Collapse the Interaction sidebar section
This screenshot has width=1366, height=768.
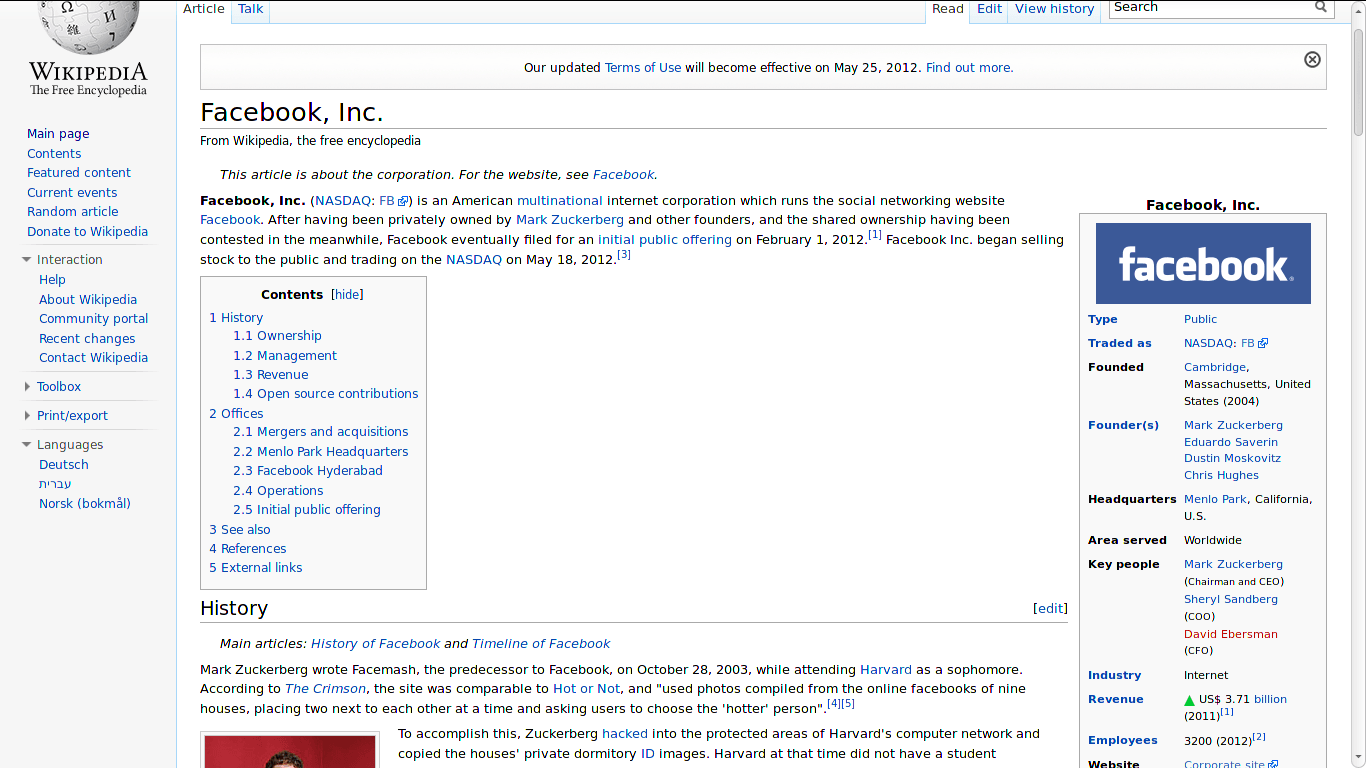[x=27, y=260]
